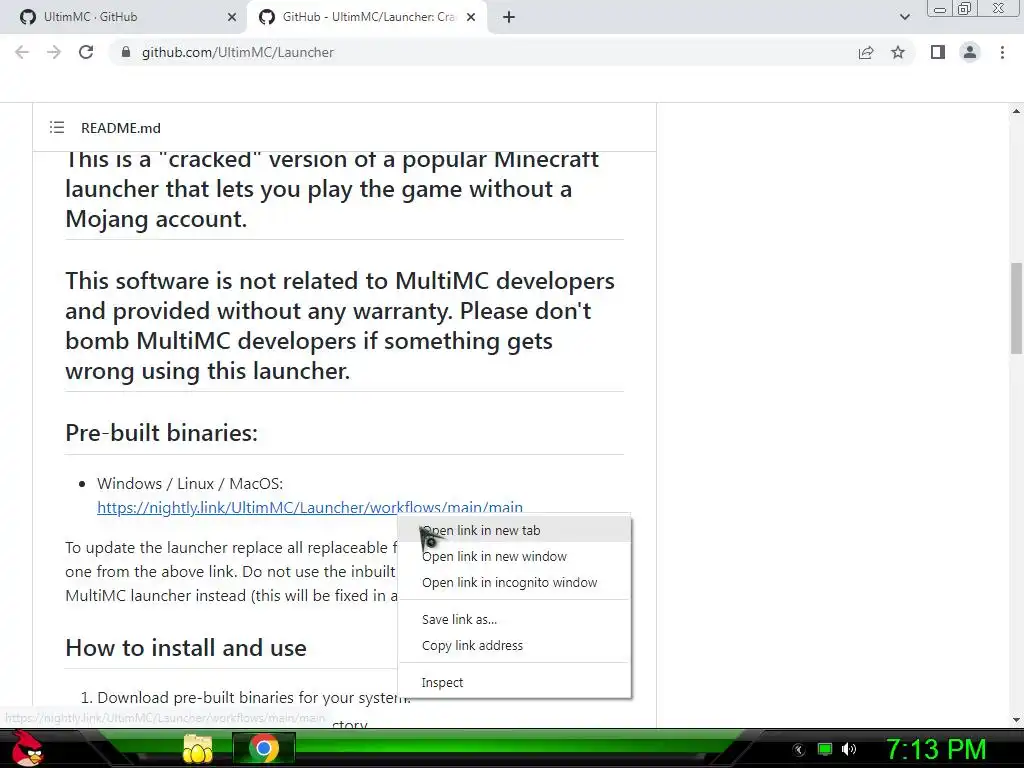Choose Open link in new tab

515,530
